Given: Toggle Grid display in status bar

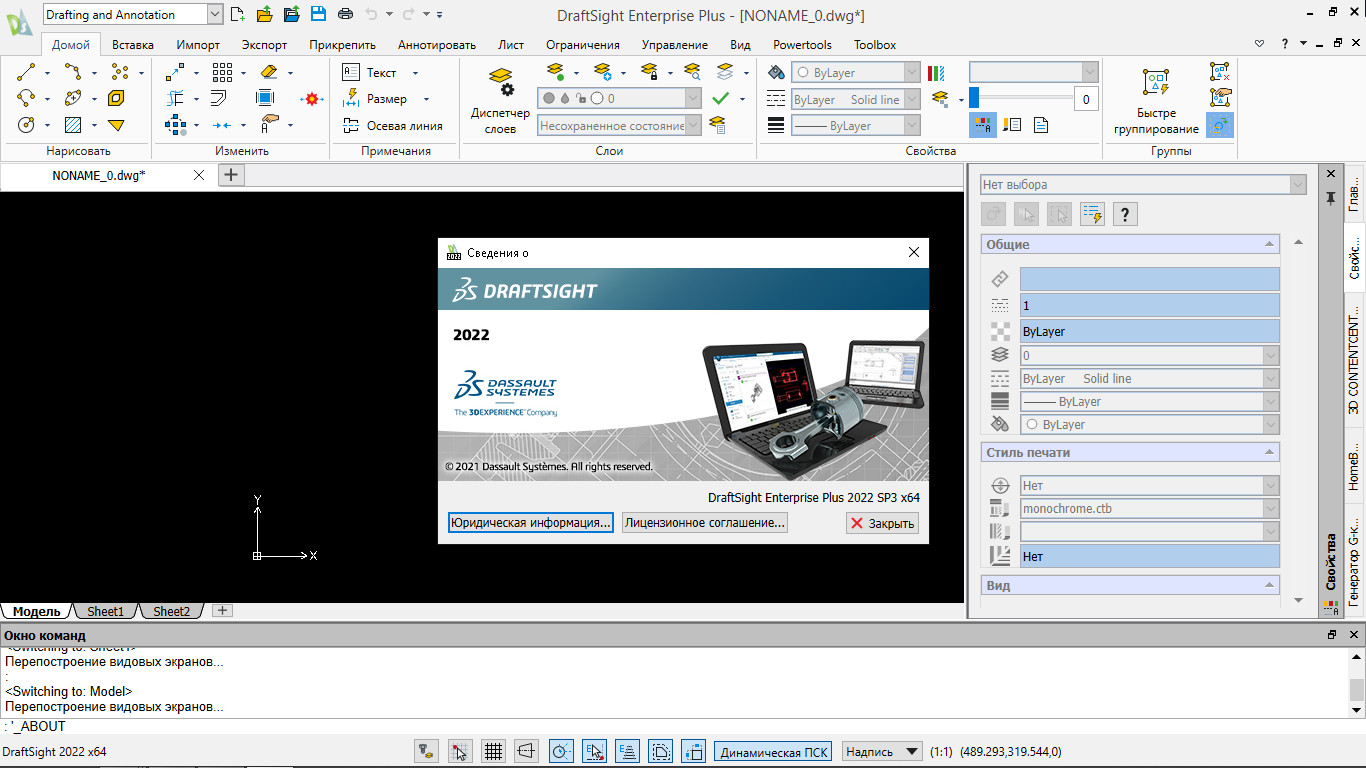Looking at the screenshot, I should [x=493, y=751].
